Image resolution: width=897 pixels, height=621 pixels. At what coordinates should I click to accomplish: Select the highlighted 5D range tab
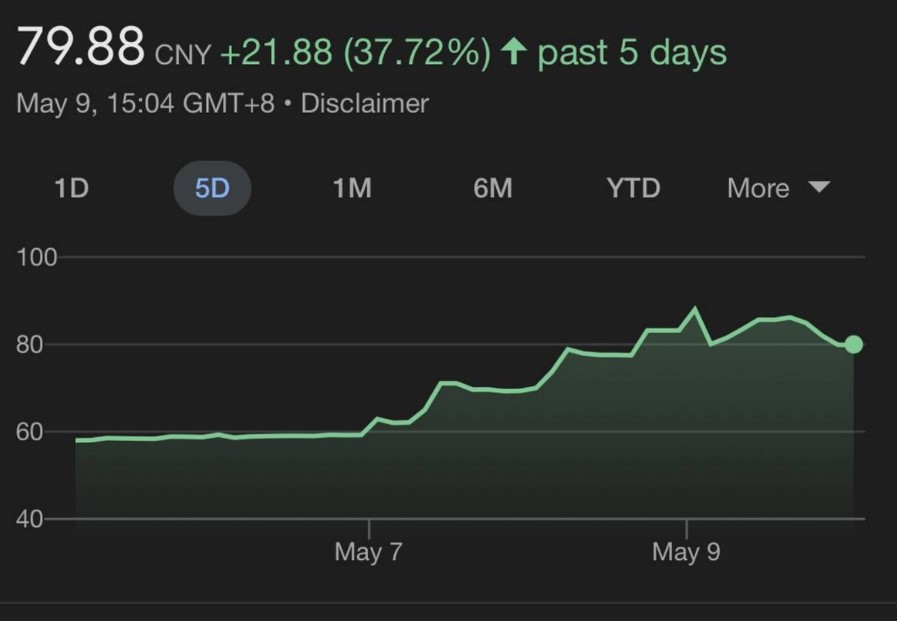[212, 188]
